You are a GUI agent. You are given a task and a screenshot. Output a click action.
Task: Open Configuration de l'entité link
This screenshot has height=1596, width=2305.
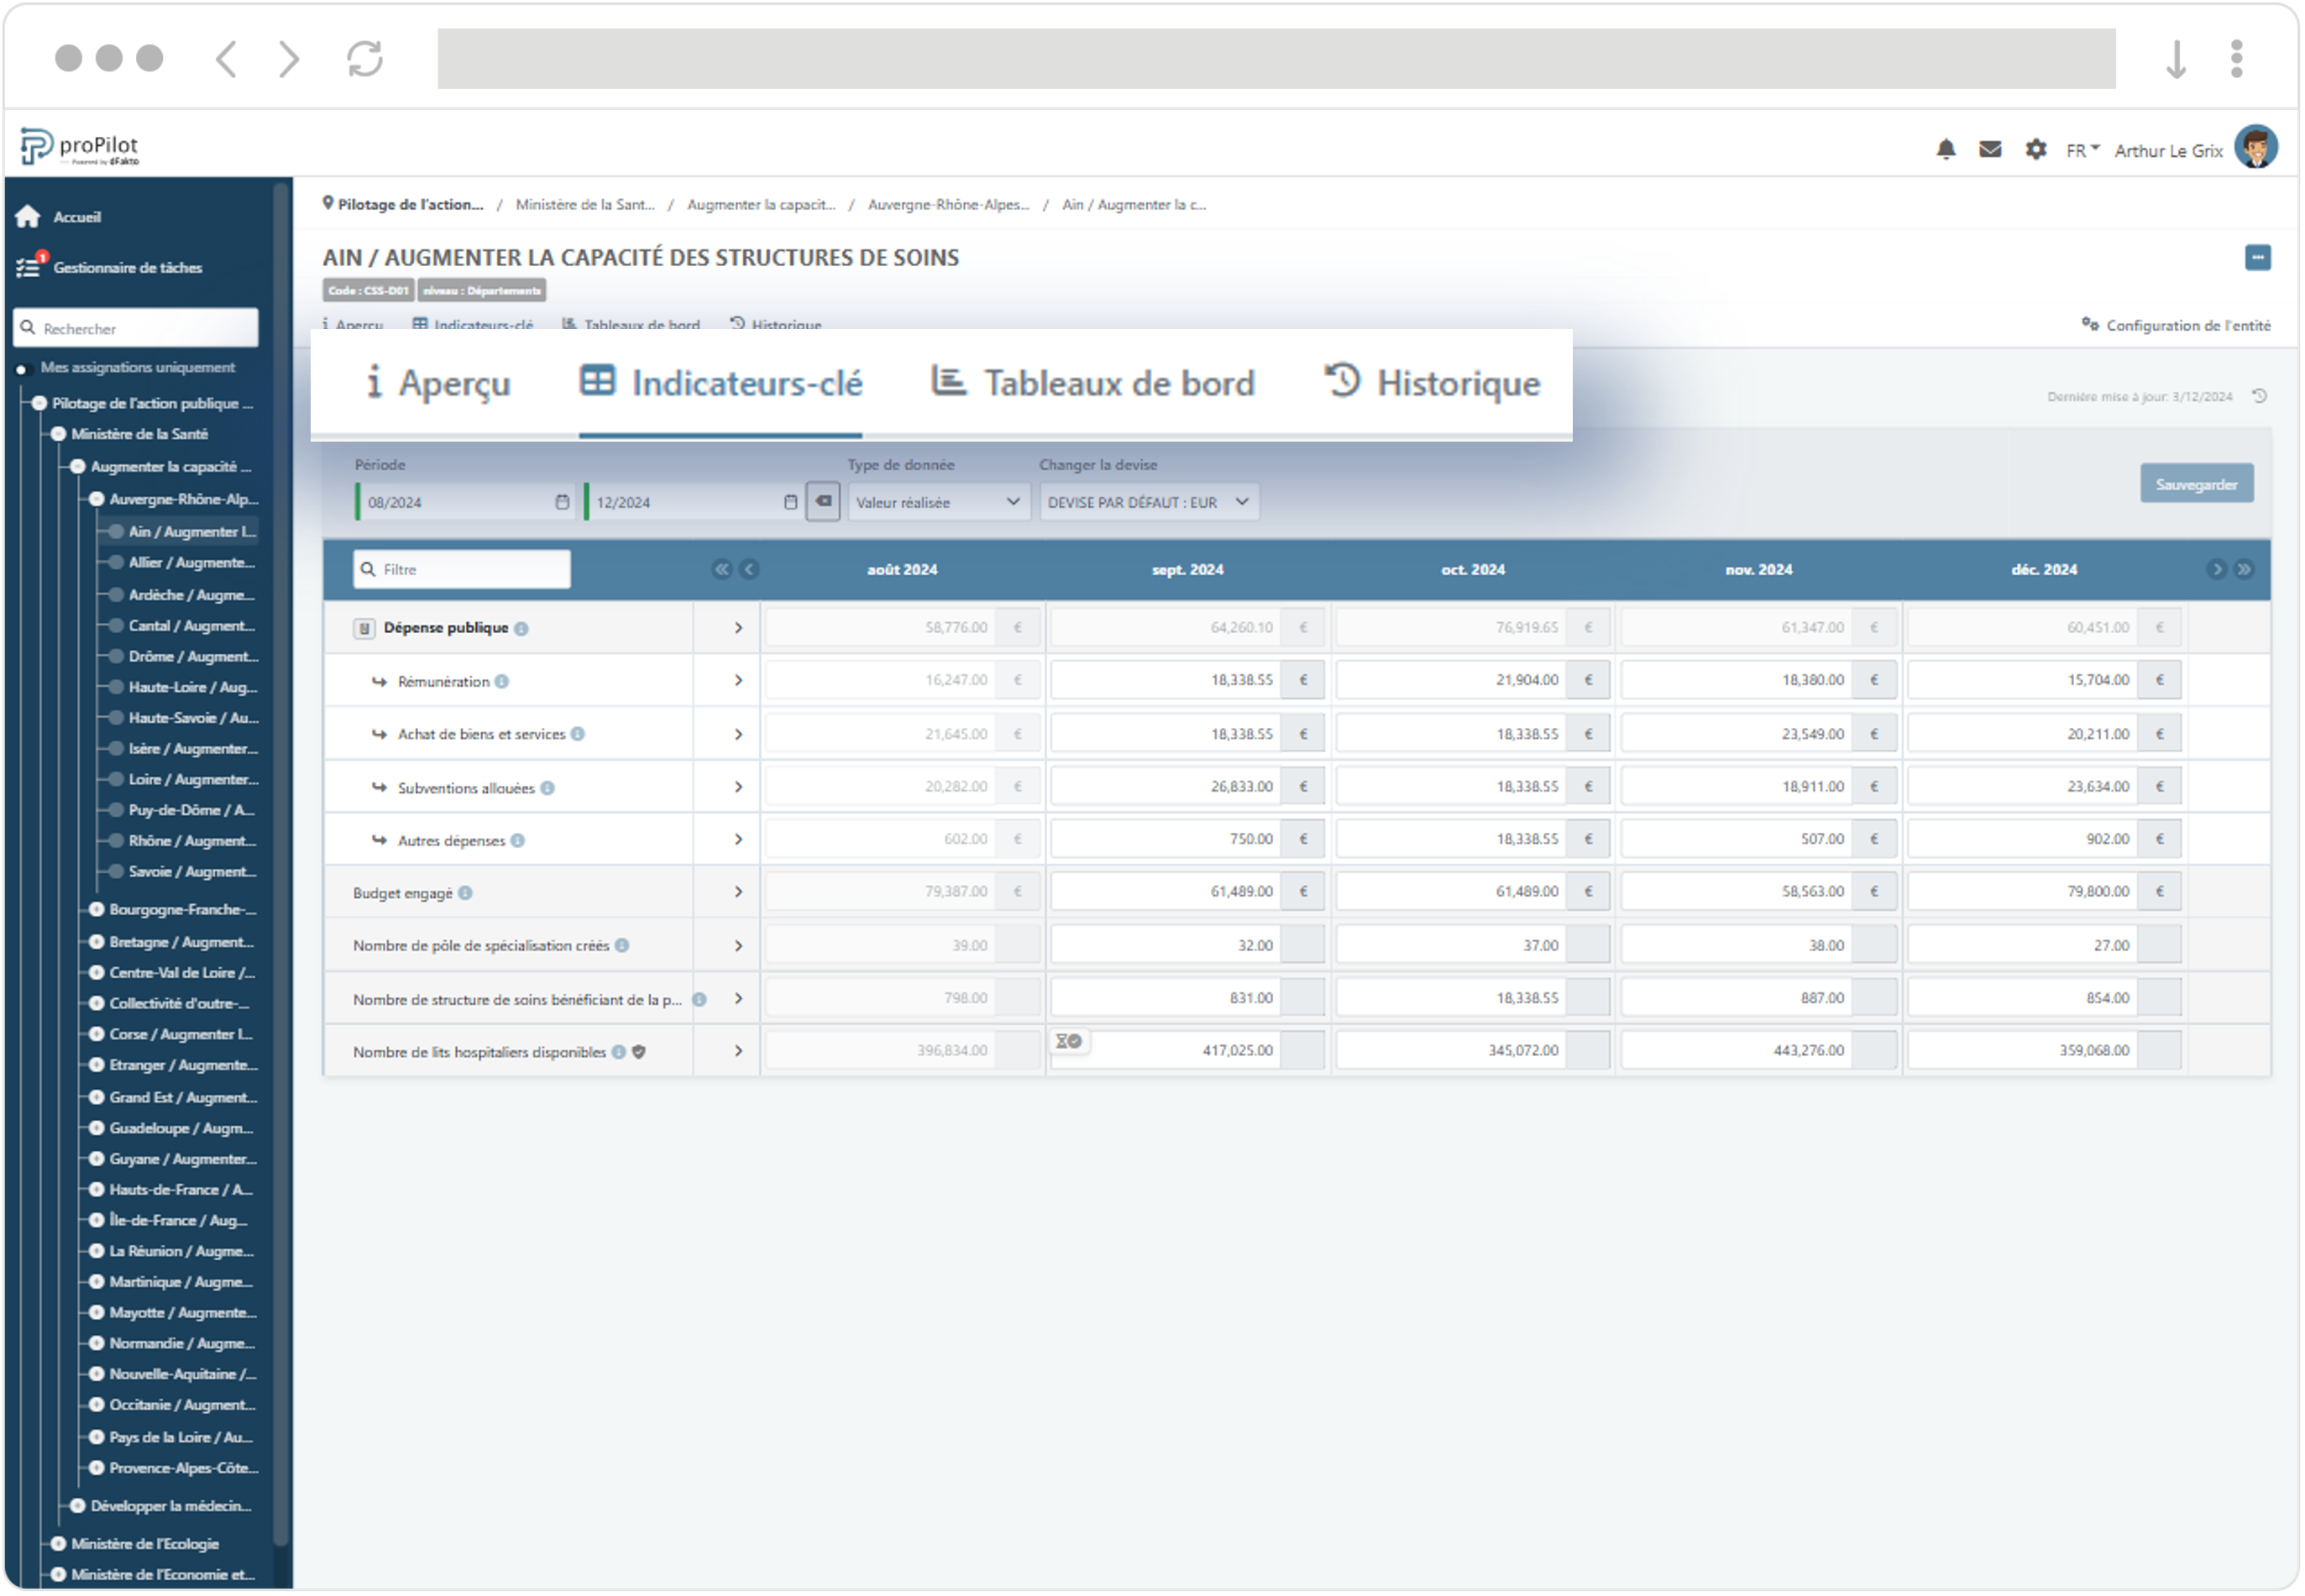tap(2179, 326)
